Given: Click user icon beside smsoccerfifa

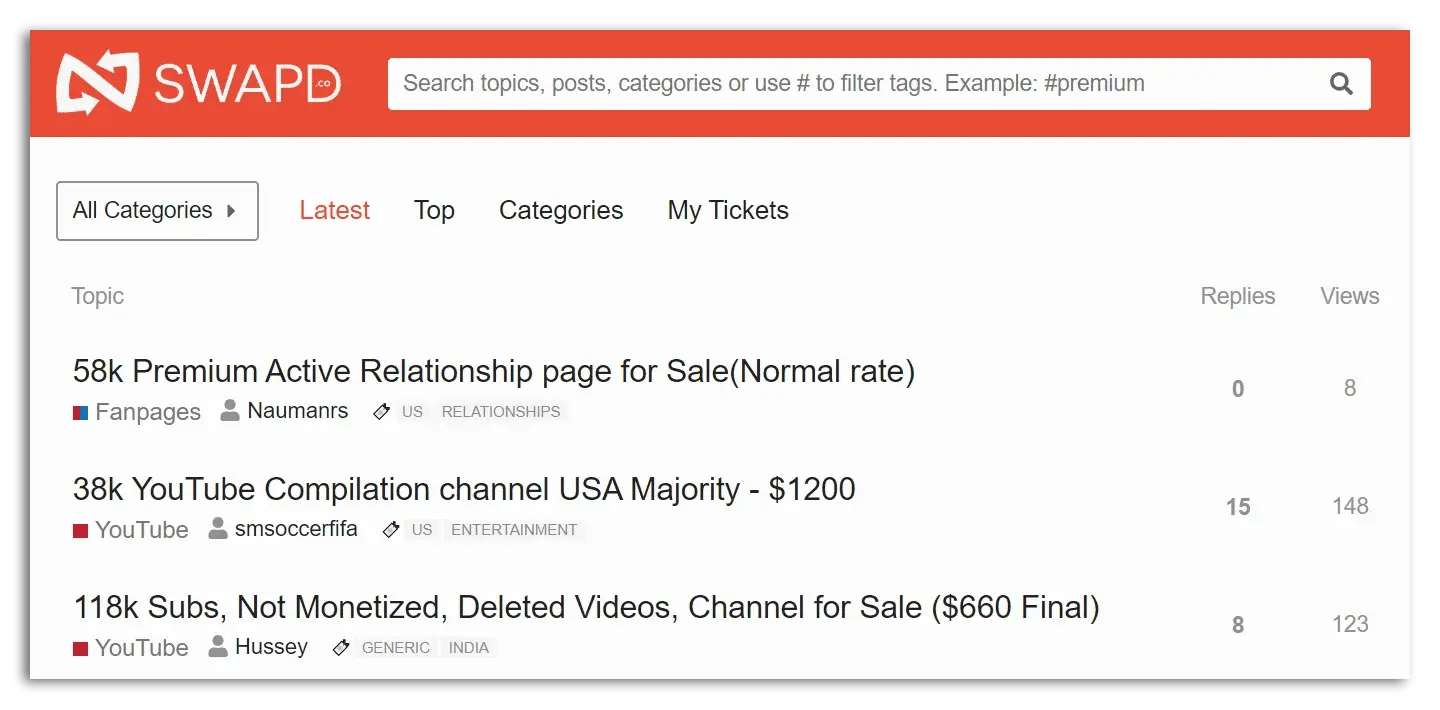Looking at the screenshot, I should click(x=218, y=529).
